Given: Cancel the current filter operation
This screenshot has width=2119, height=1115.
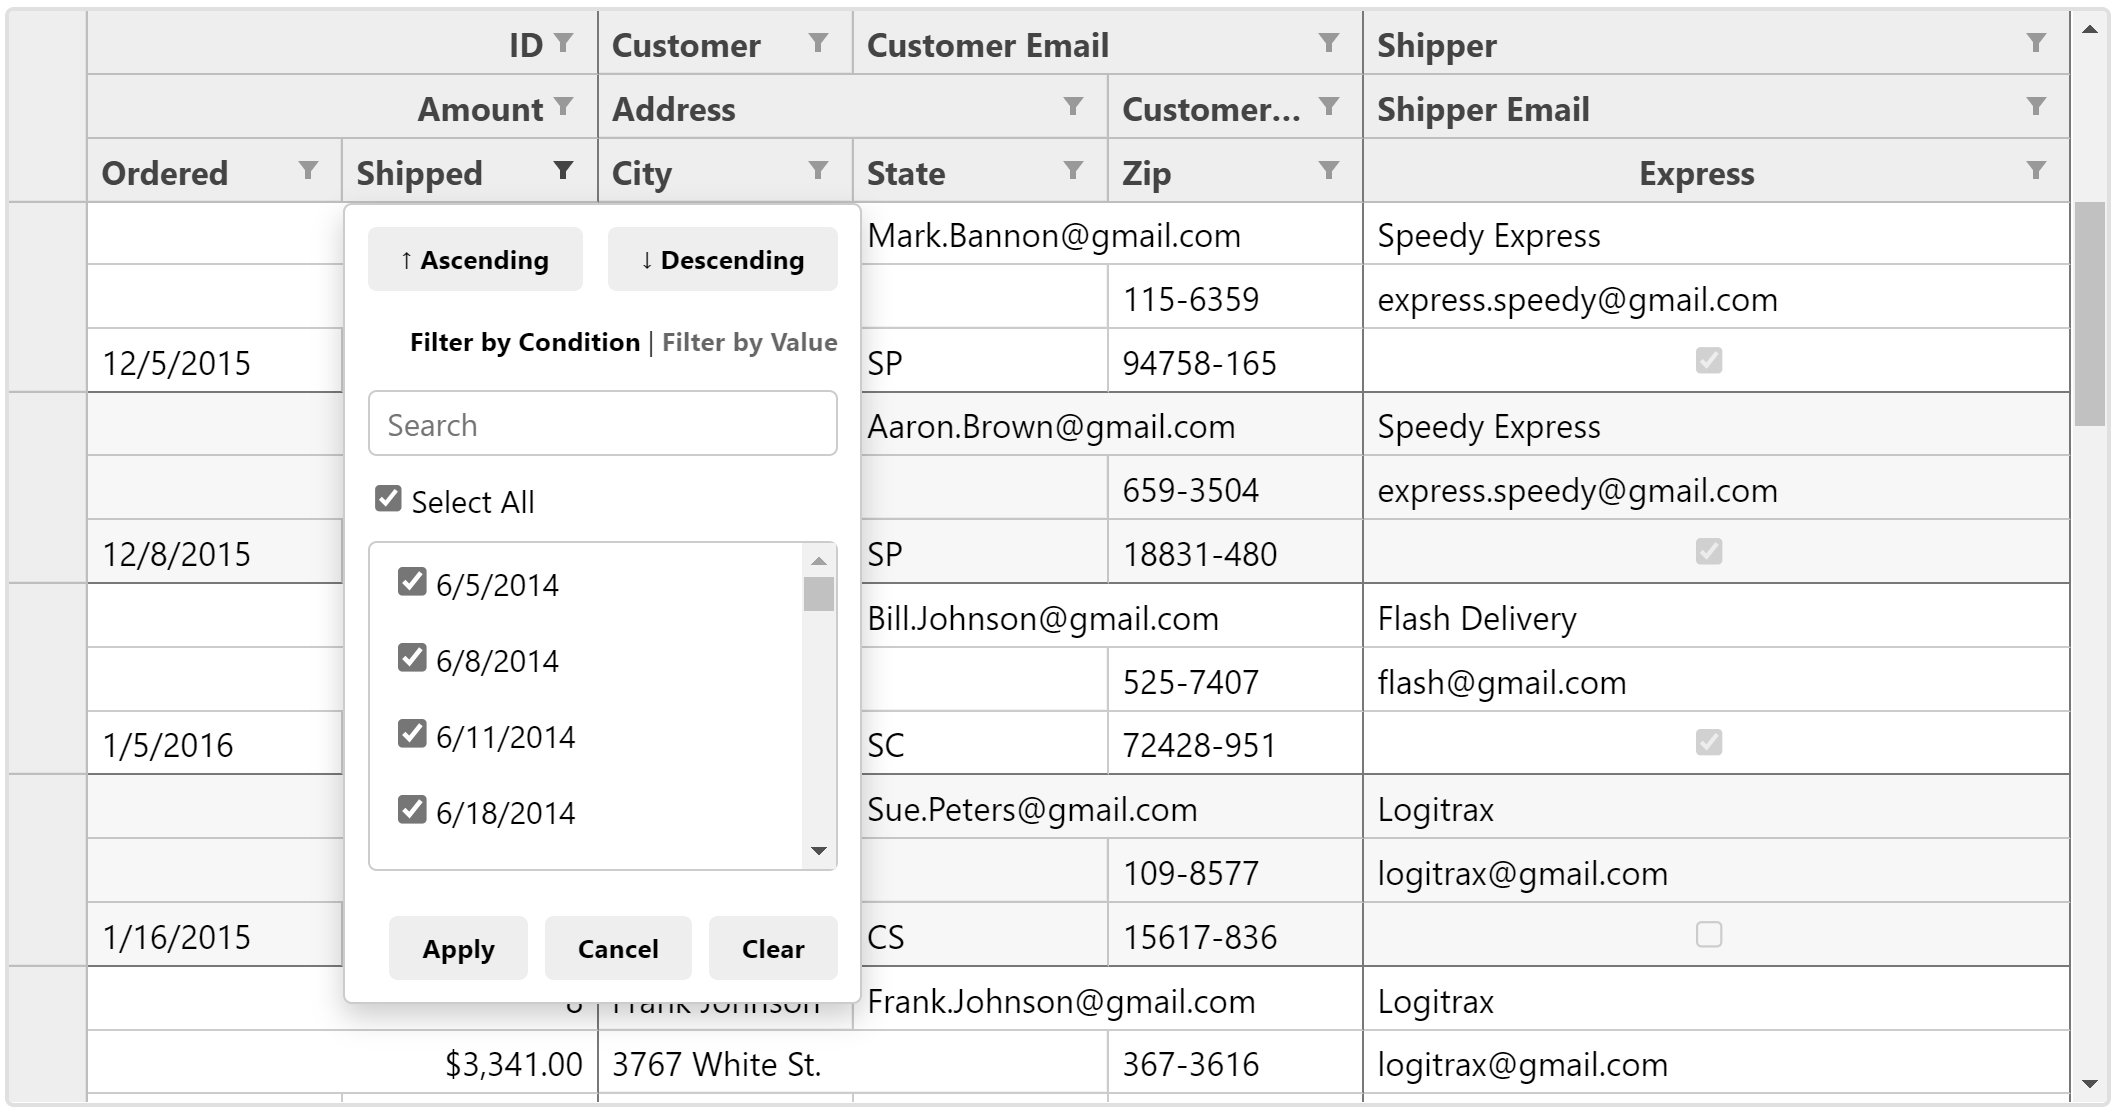Looking at the screenshot, I should click(617, 947).
